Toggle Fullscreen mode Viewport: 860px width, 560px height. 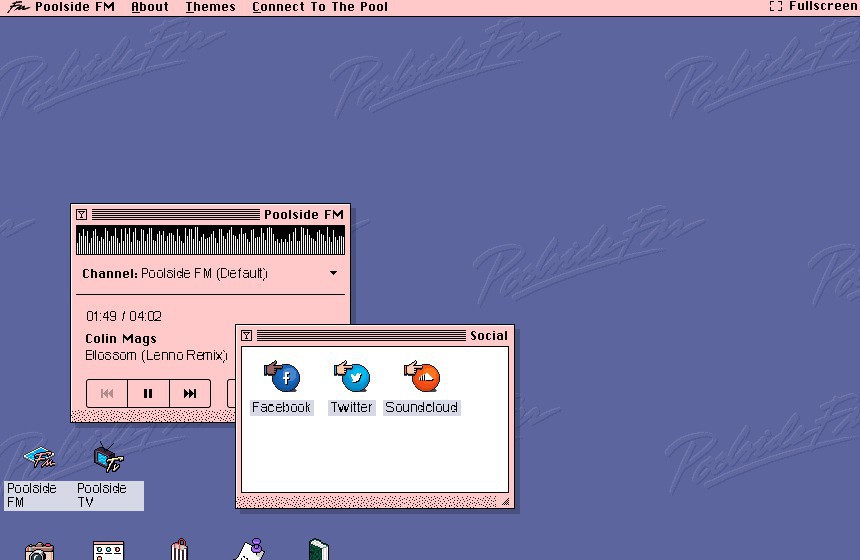tap(814, 7)
